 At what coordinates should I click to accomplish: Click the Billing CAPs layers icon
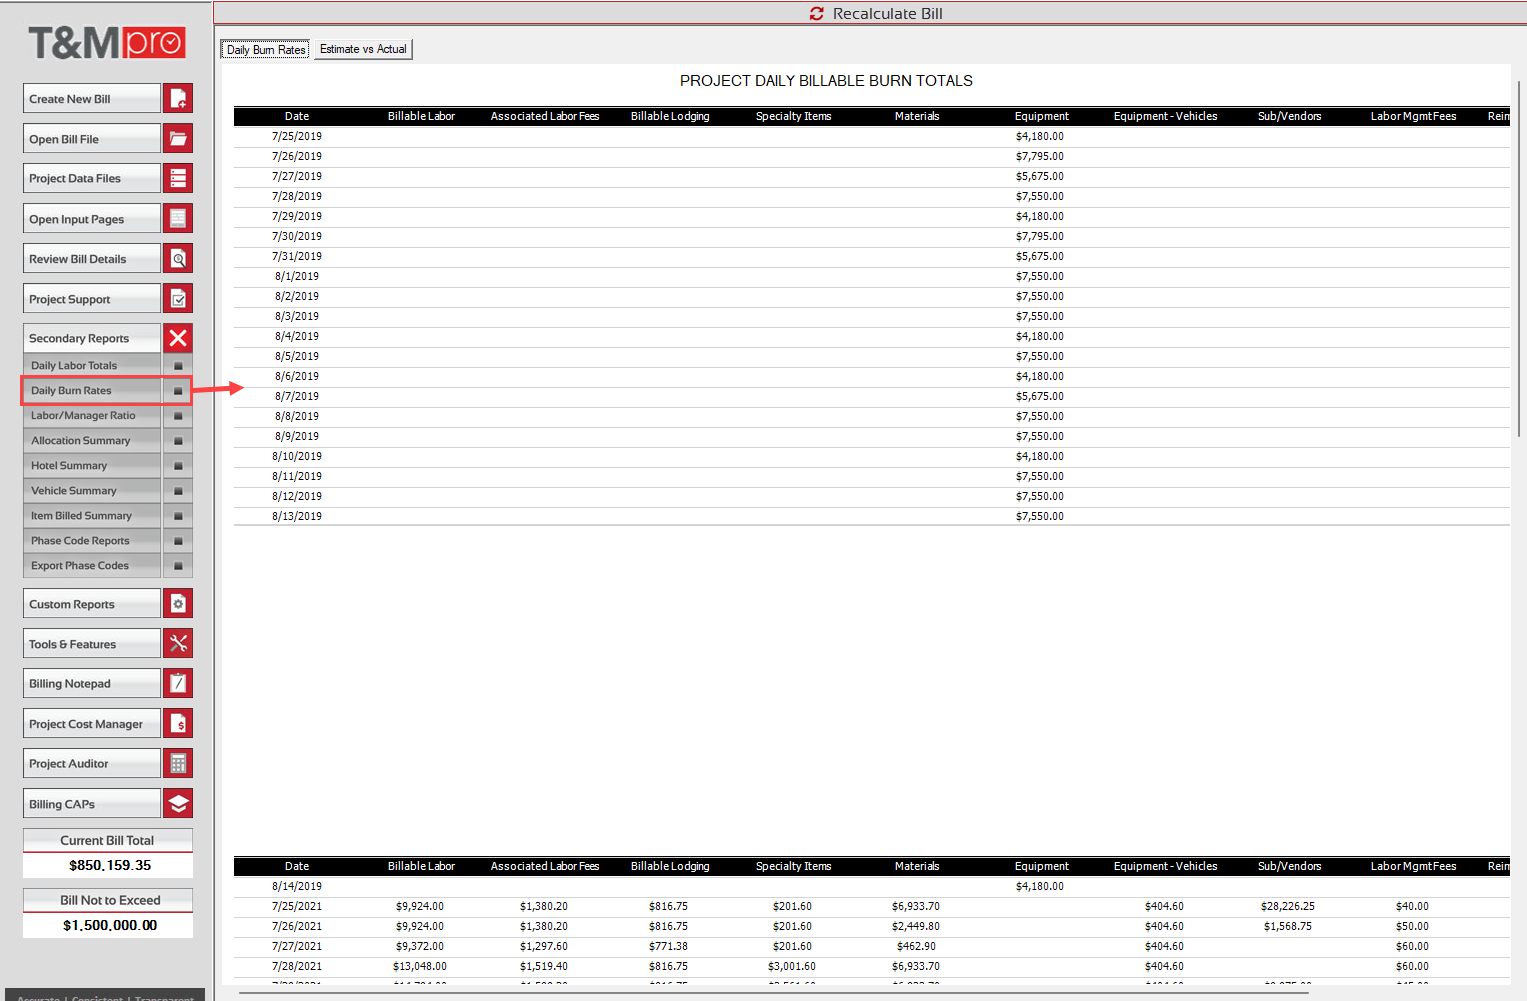click(178, 804)
